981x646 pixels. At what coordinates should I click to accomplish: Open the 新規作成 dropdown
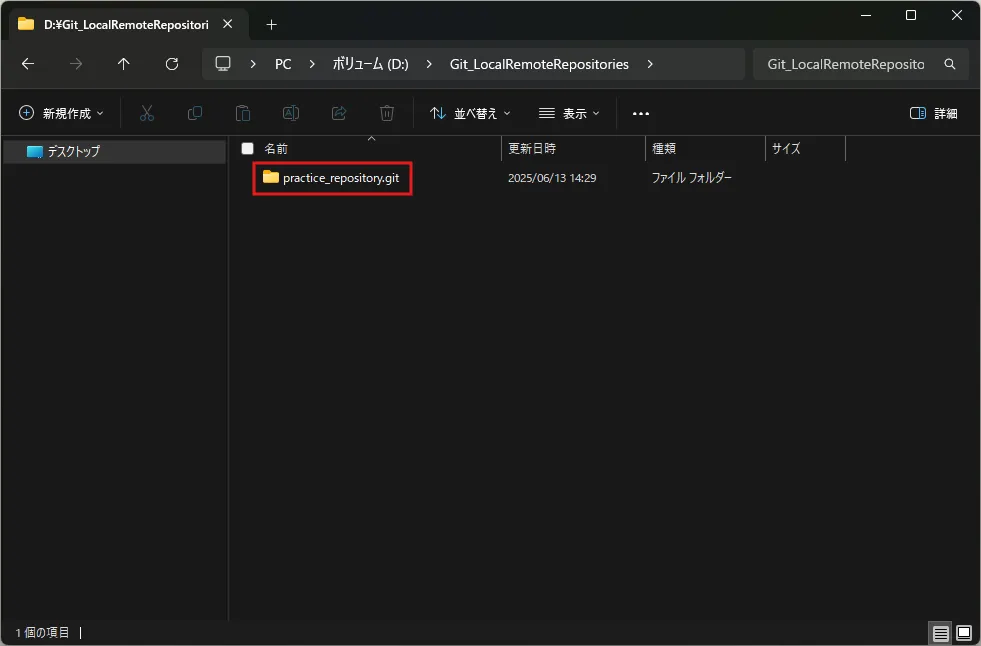pyautogui.click(x=61, y=113)
